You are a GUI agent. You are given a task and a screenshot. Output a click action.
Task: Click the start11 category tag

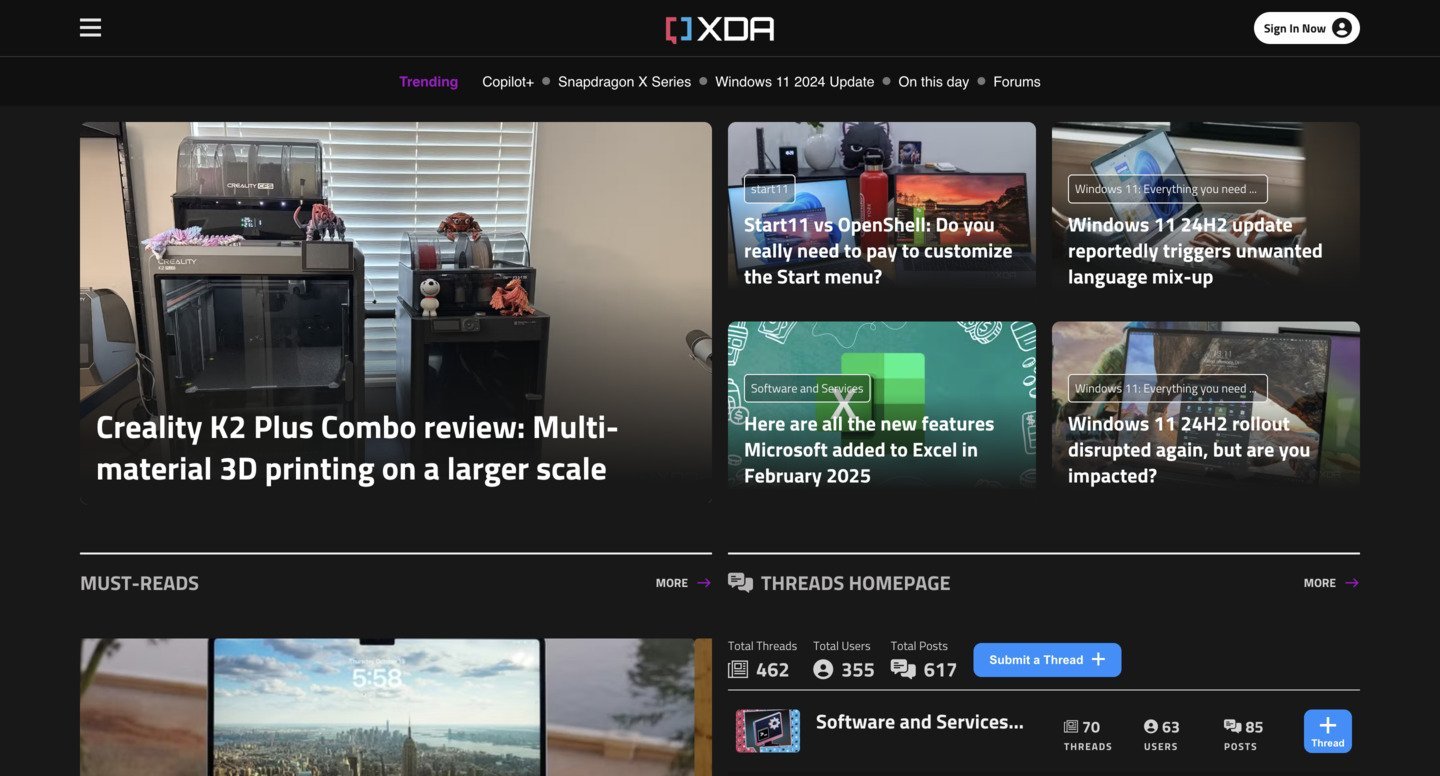769,189
